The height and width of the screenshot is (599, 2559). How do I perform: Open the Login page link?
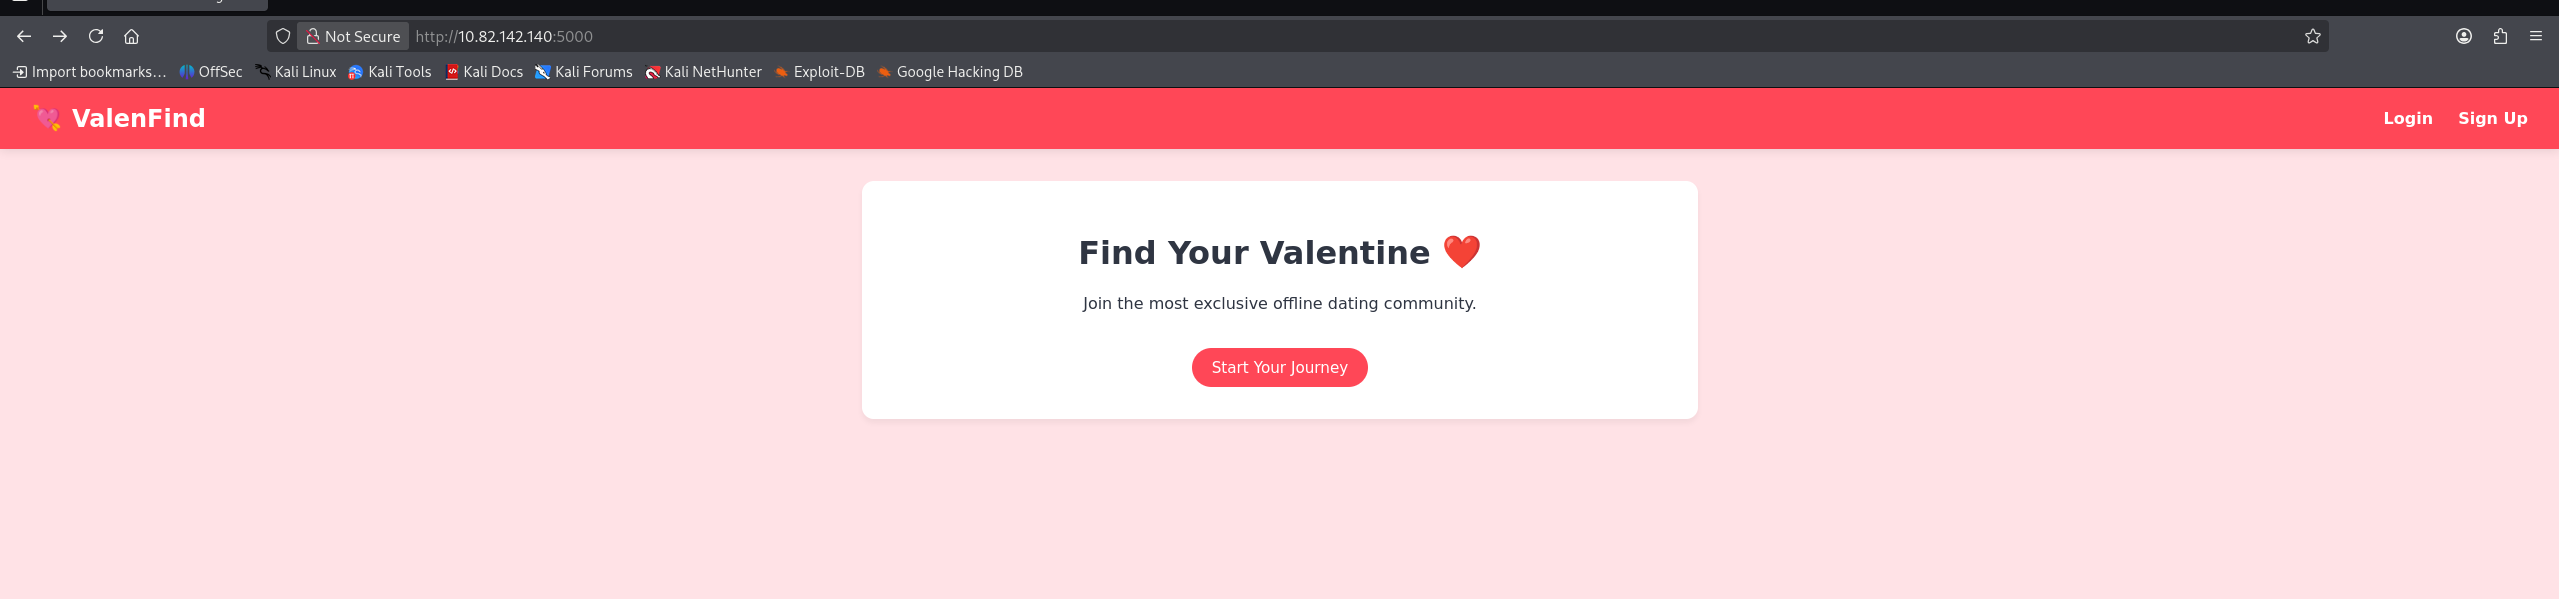[2407, 118]
